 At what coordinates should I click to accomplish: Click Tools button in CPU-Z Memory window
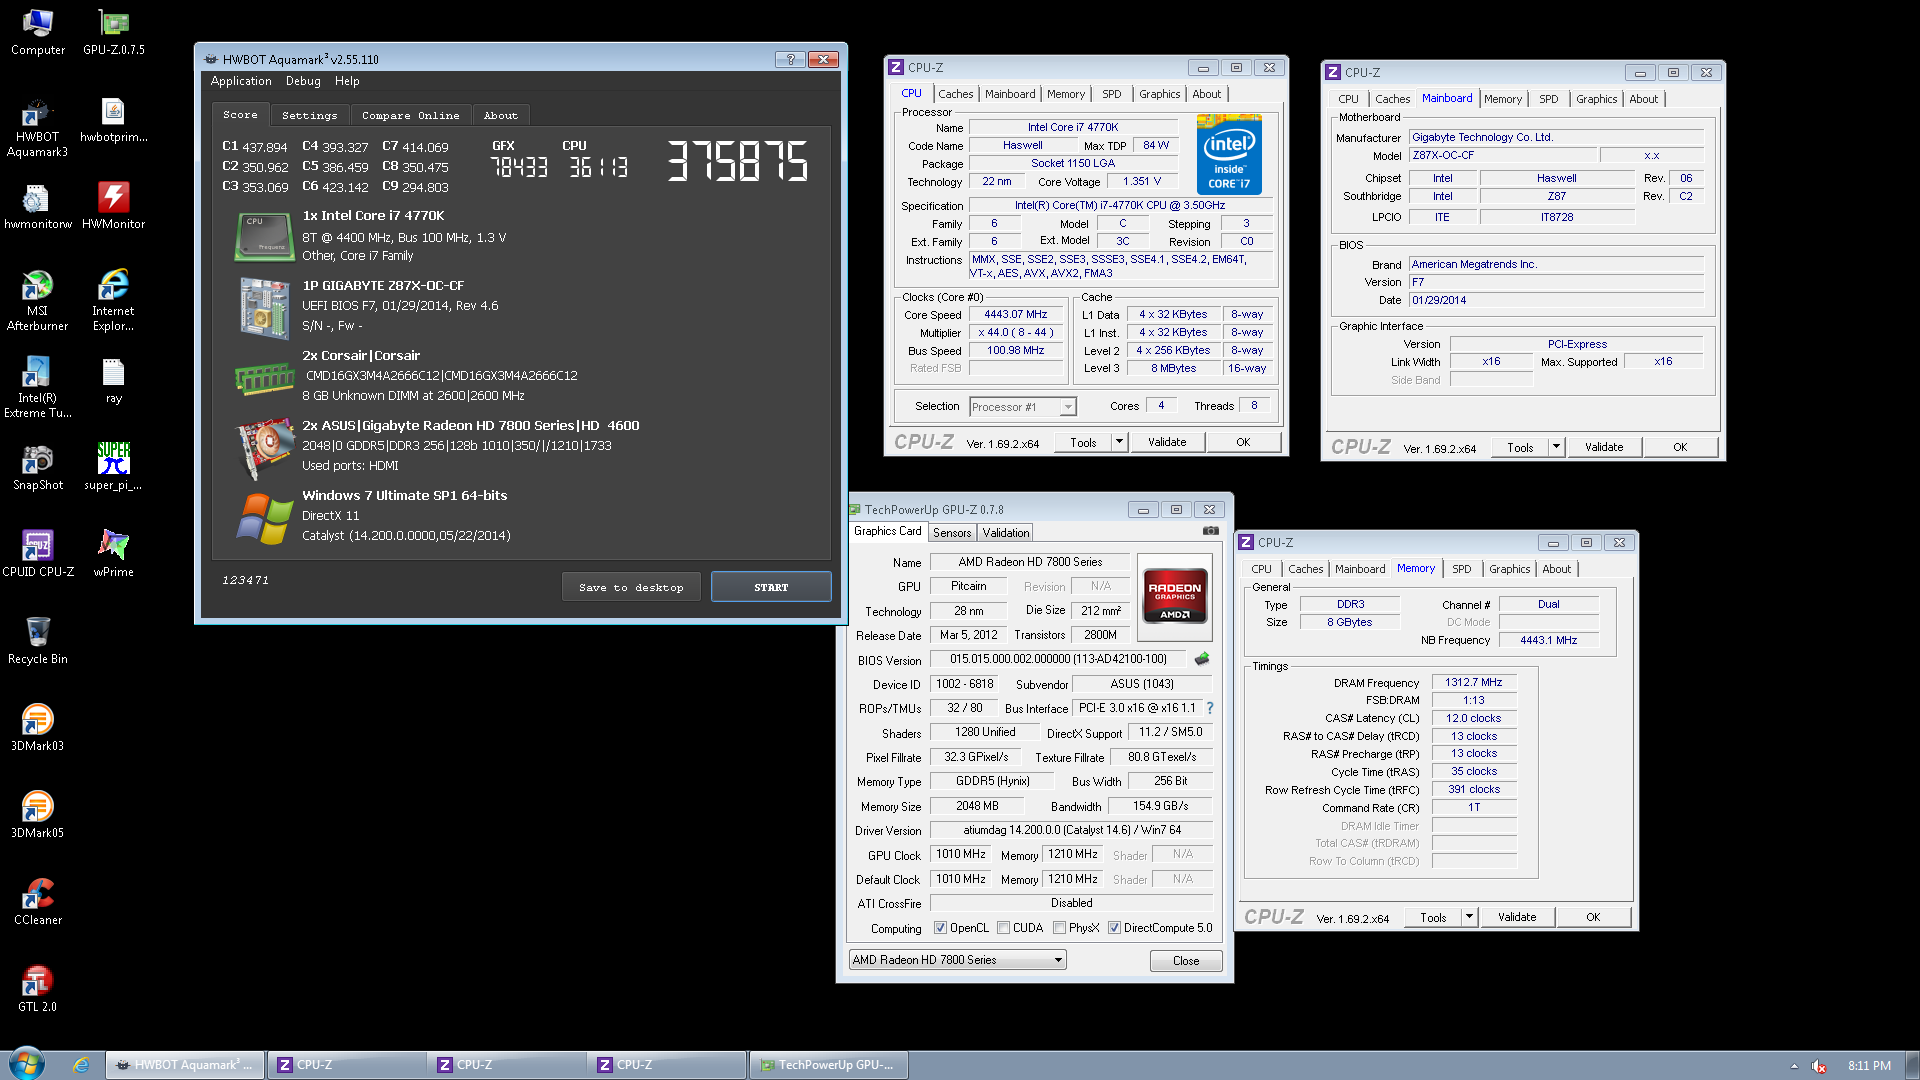pyautogui.click(x=1433, y=917)
